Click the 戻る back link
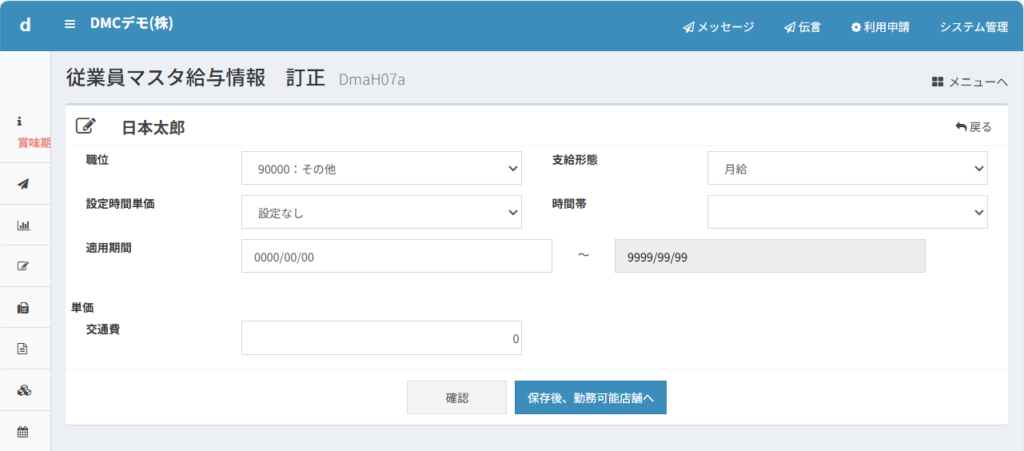This screenshot has width=1024, height=451. tap(973, 127)
